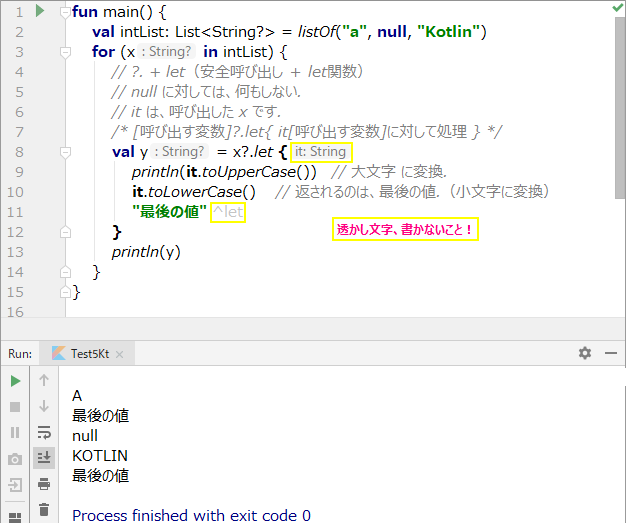626x523 pixels.
Task: Click the up arrow in the Run panel
Action: (44, 381)
